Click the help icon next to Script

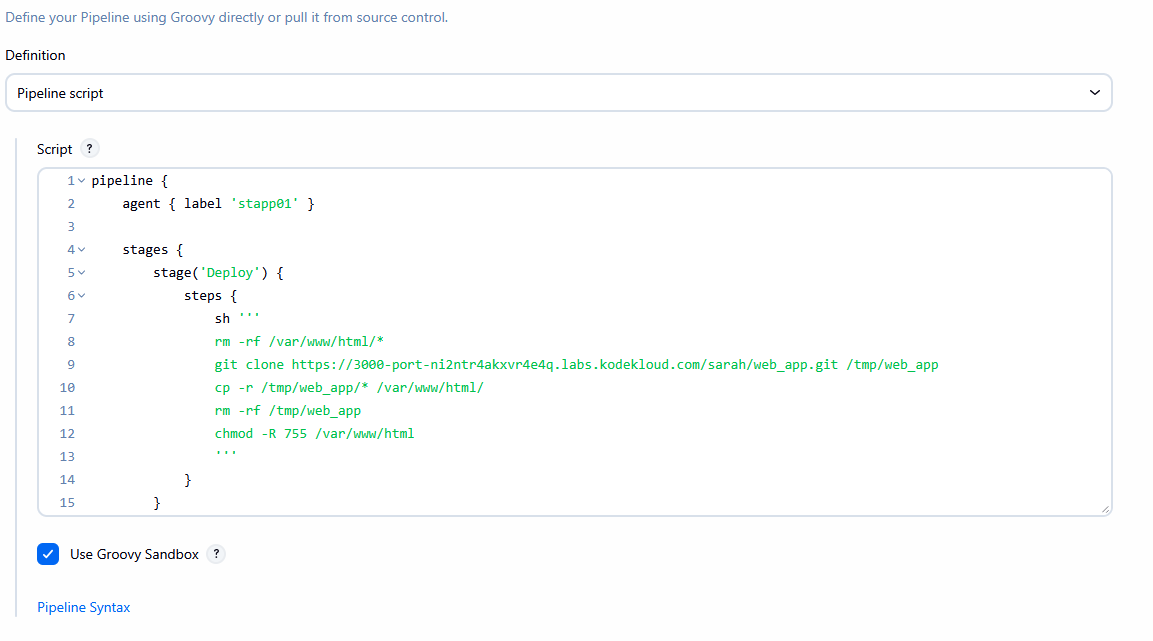[x=90, y=149]
